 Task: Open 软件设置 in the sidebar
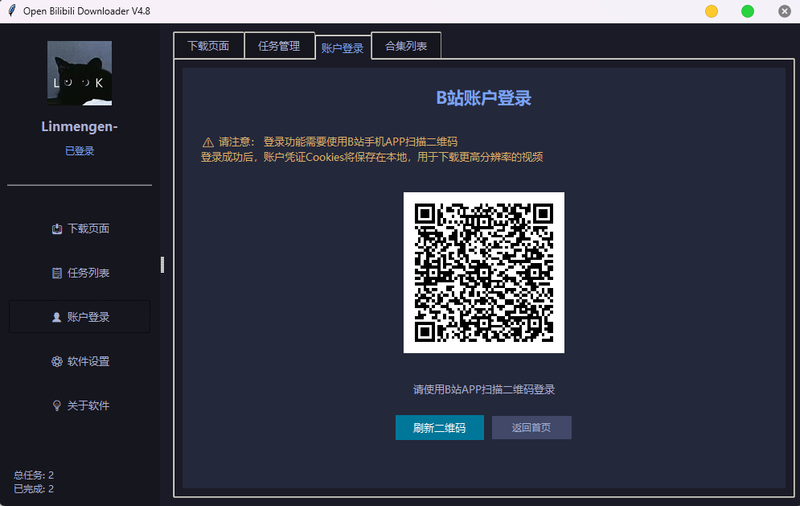click(80, 362)
